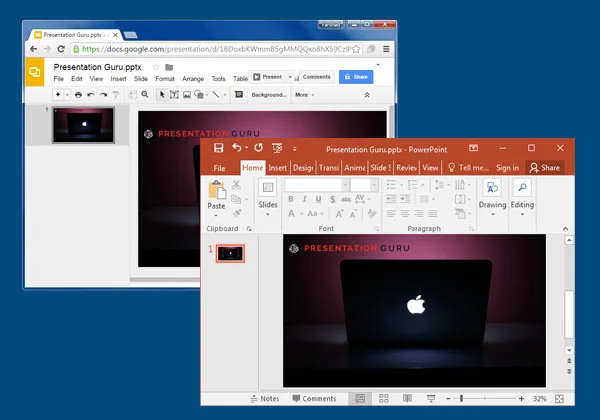Viewport: 600px width, 420px height.
Task: Click Fit slide to window icon
Action: [x=559, y=399]
